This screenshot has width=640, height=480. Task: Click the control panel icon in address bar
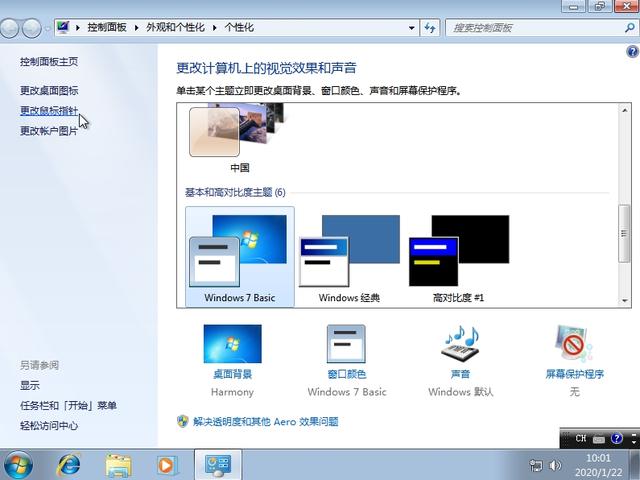coord(63,27)
